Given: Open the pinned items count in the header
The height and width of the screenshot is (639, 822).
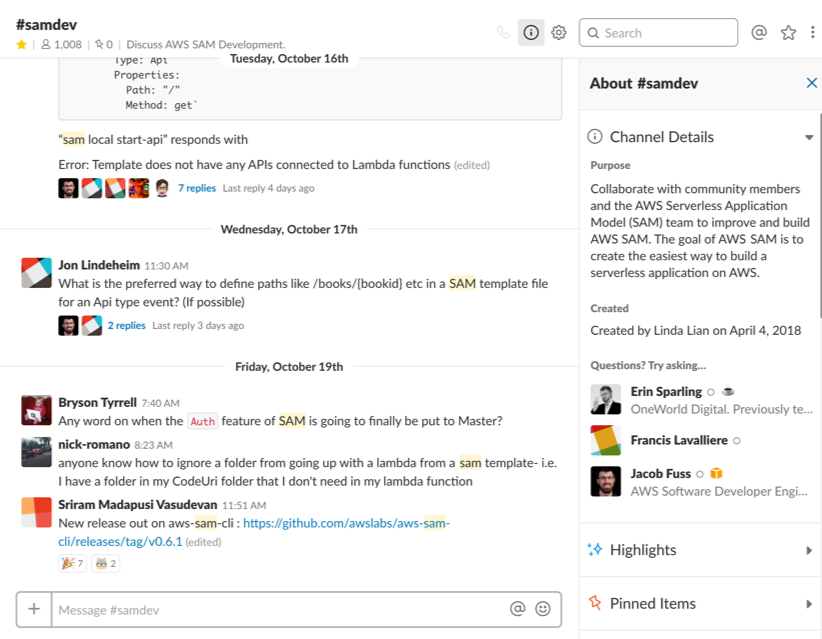Looking at the screenshot, I should (x=104, y=45).
